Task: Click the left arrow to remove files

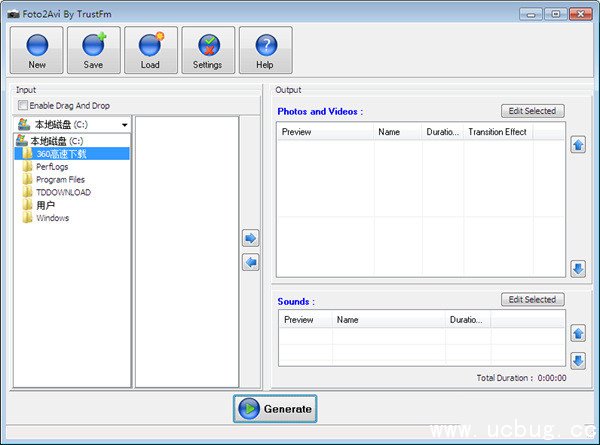Action: click(x=251, y=262)
